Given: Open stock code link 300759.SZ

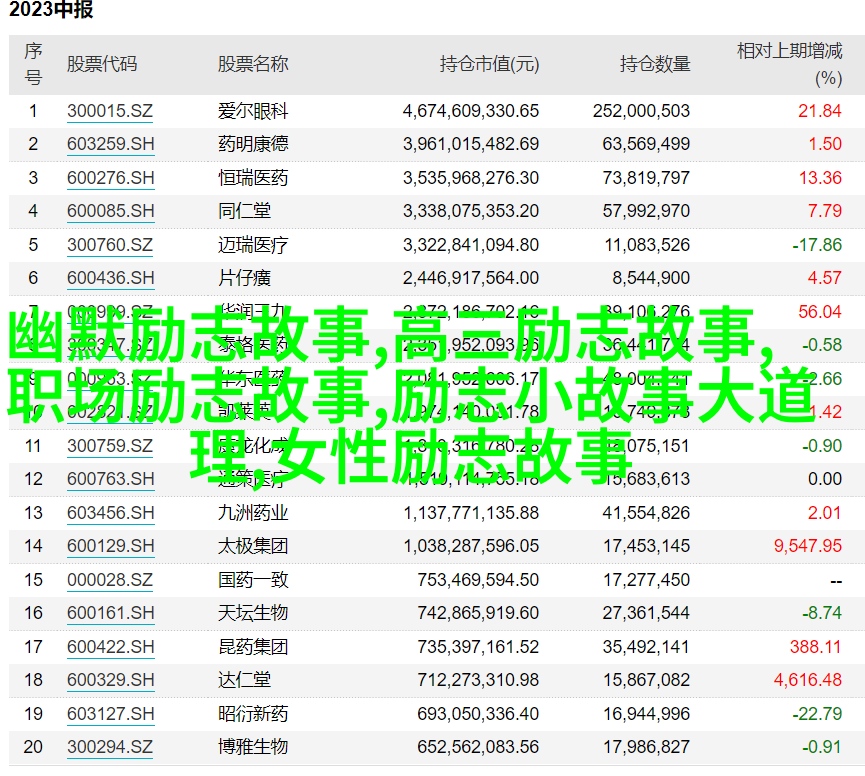Looking at the screenshot, I should 110,446.
